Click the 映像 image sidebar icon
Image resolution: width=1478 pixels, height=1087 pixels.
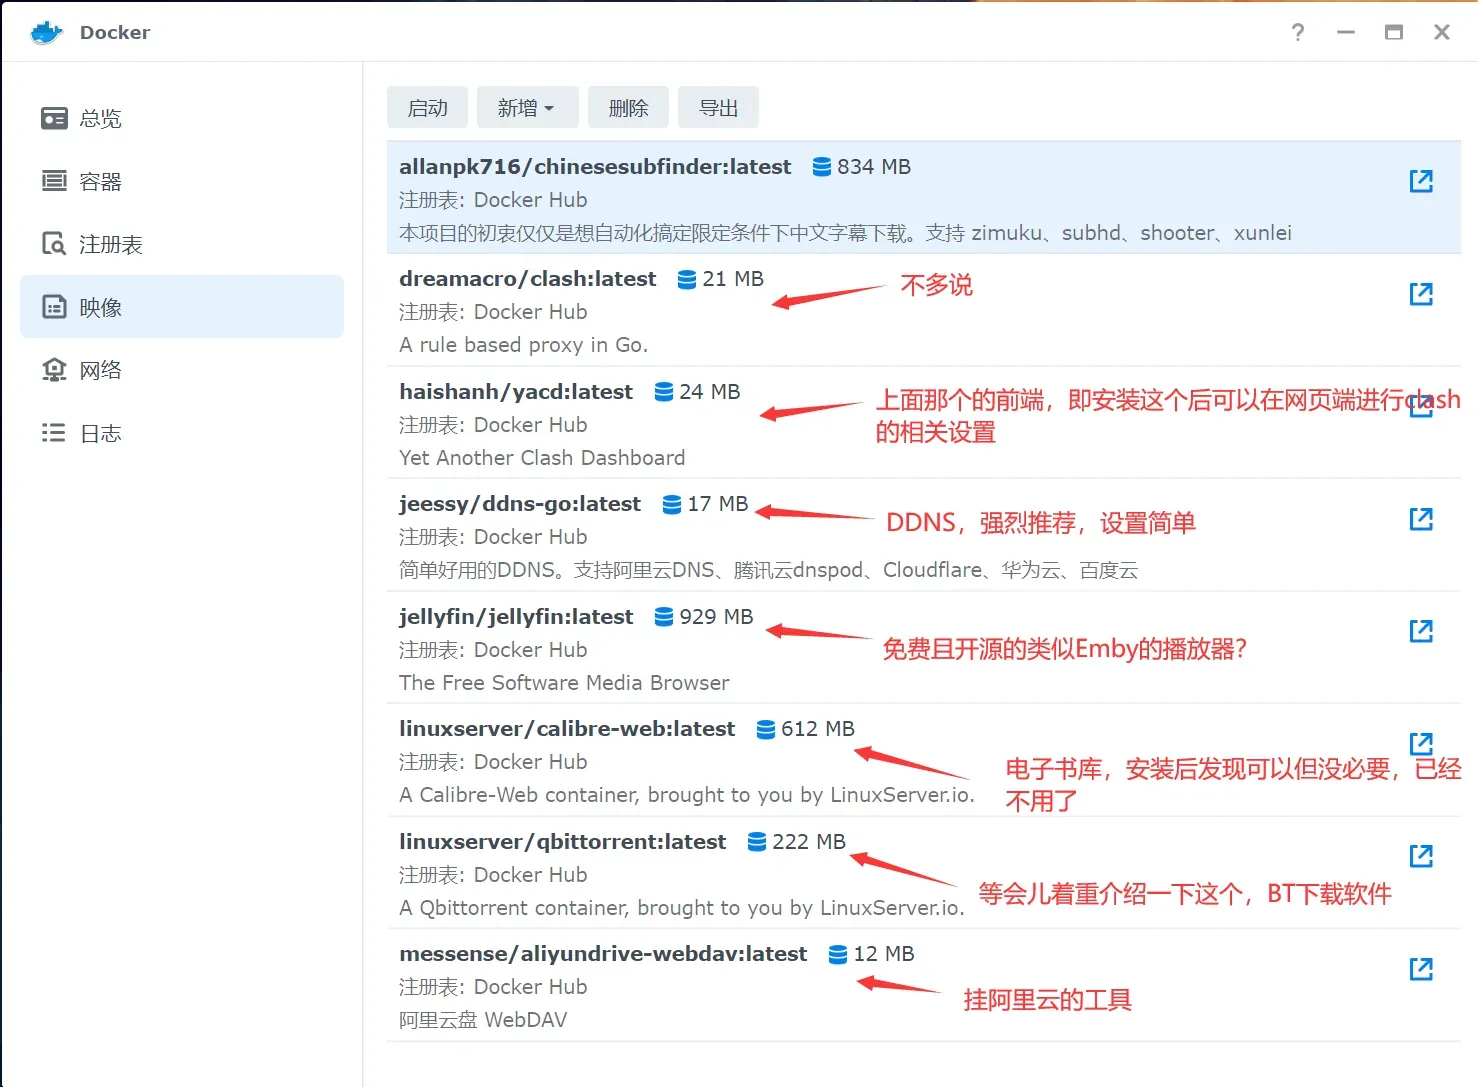54,307
